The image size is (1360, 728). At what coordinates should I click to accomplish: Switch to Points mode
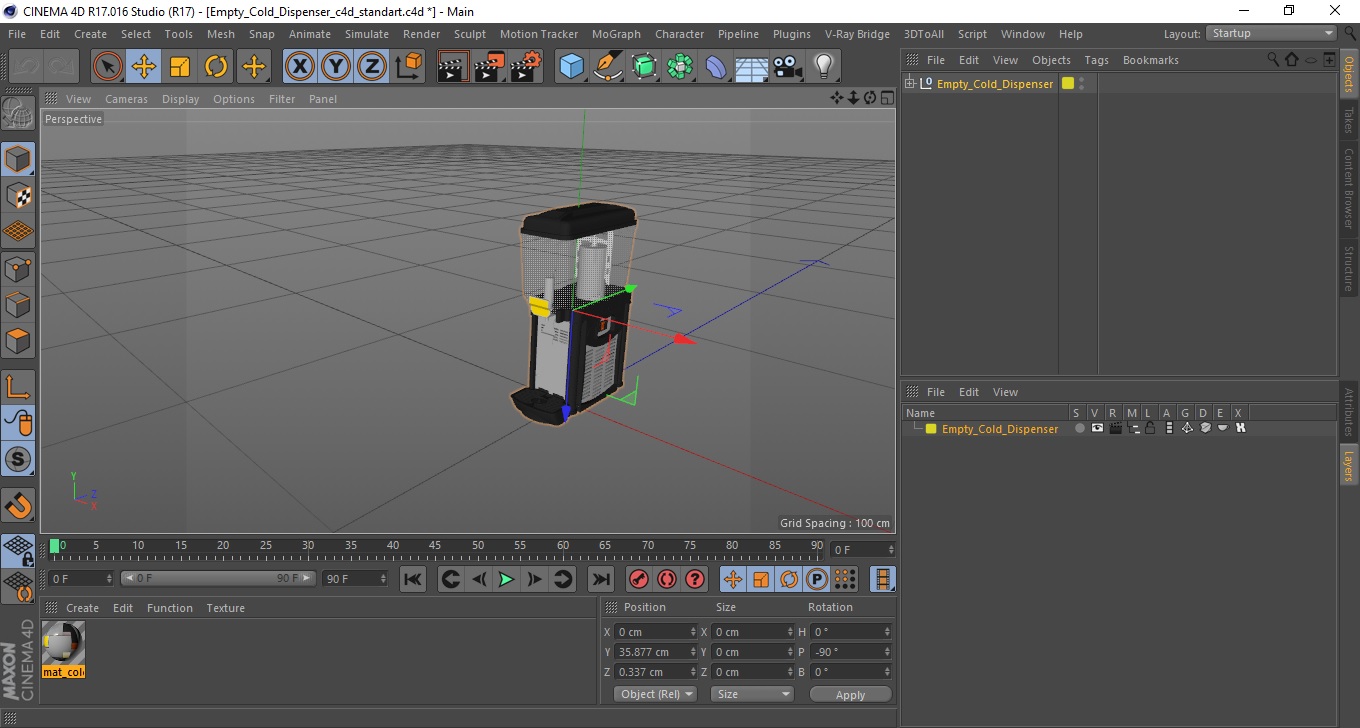(x=18, y=268)
